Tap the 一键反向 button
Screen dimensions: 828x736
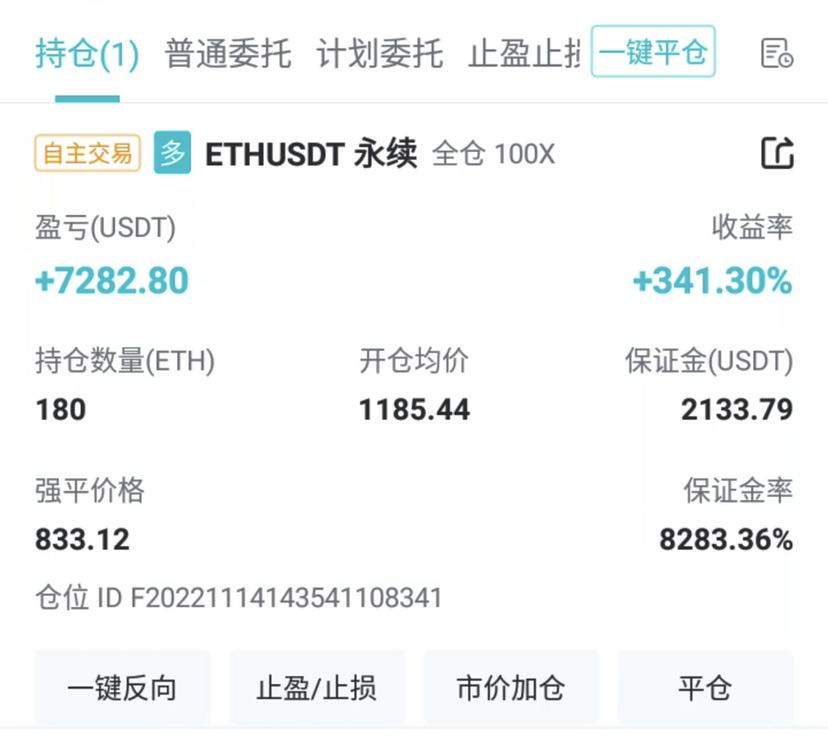coord(123,688)
